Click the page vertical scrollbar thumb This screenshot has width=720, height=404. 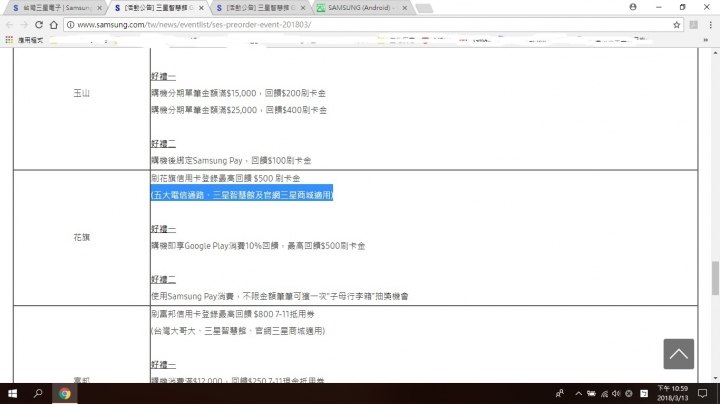point(715,278)
